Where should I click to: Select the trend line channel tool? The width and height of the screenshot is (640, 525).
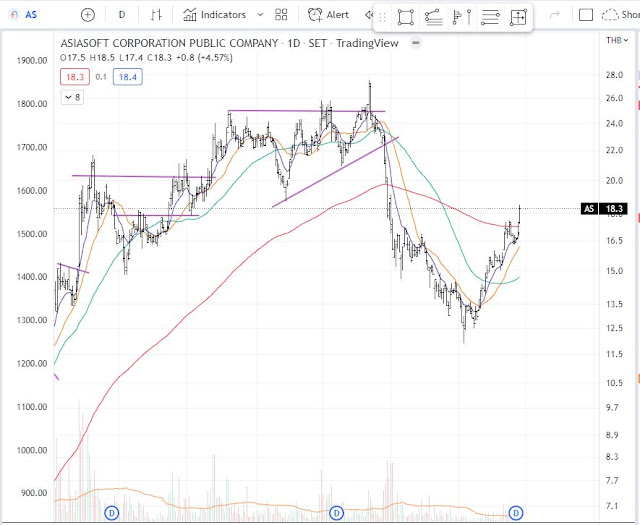pyautogui.click(x=433, y=17)
